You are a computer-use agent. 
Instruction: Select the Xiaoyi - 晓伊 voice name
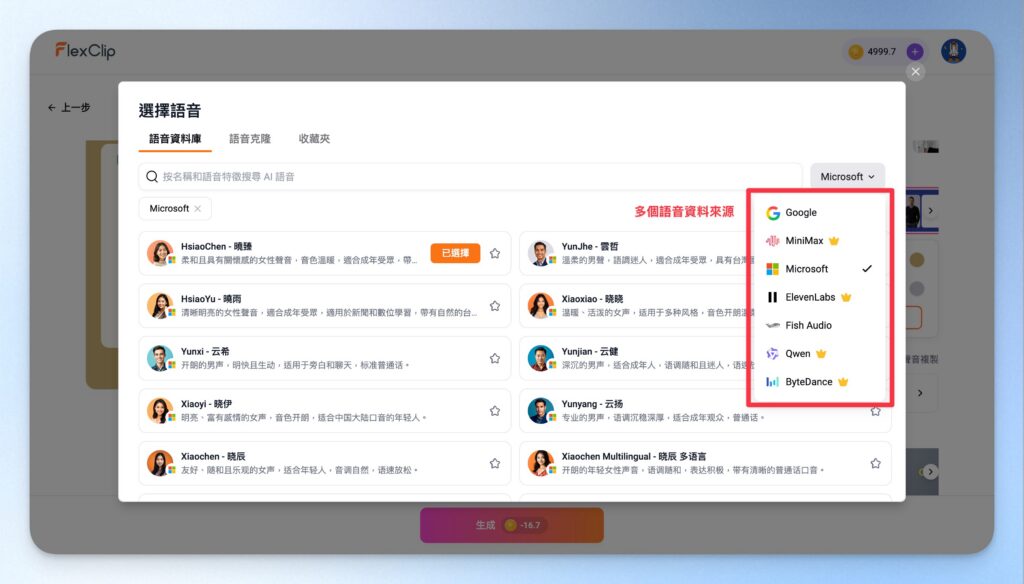(x=206, y=404)
